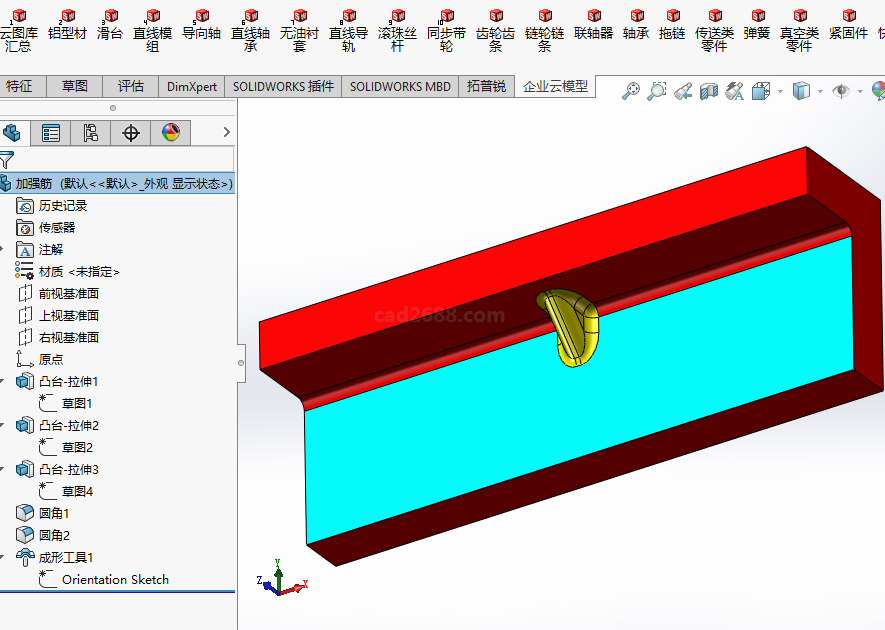Toggle the Section View tool
The width and height of the screenshot is (885, 630).
(x=709, y=92)
